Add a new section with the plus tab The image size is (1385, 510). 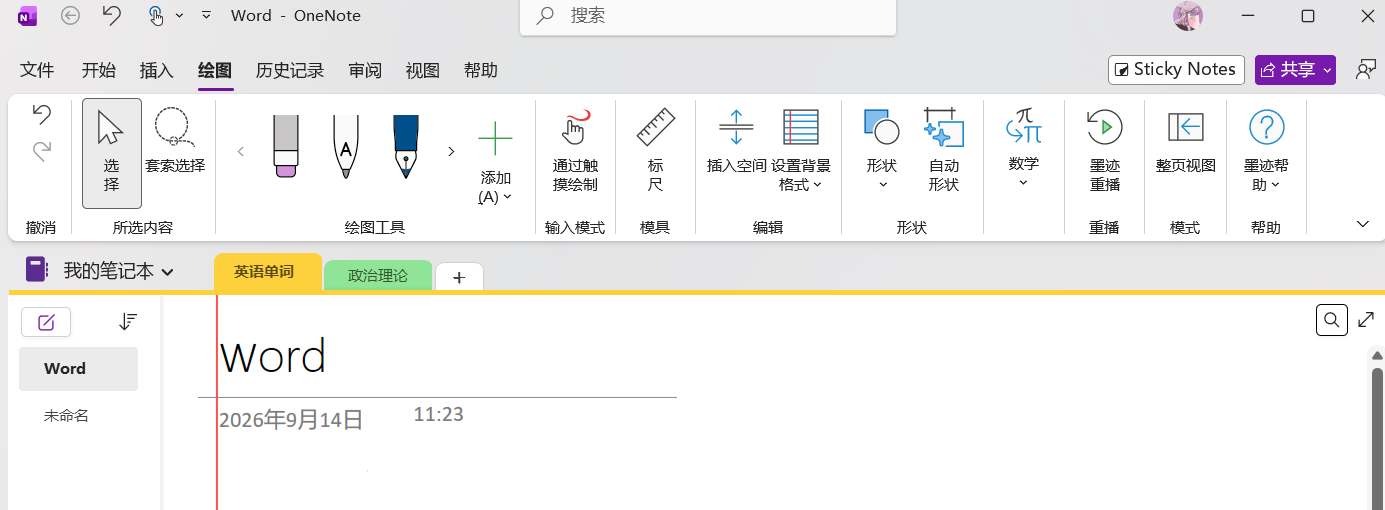pos(459,277)
